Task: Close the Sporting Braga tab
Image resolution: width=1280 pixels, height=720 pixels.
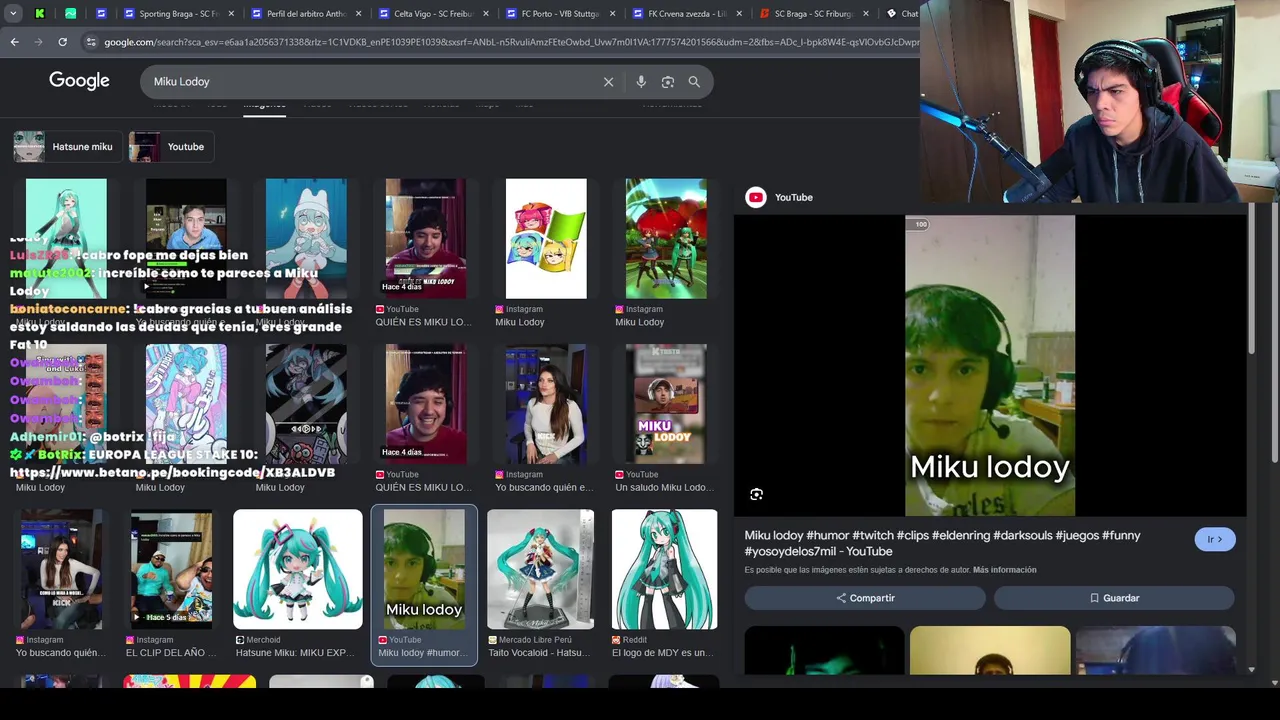Action: tap(231, 13)
